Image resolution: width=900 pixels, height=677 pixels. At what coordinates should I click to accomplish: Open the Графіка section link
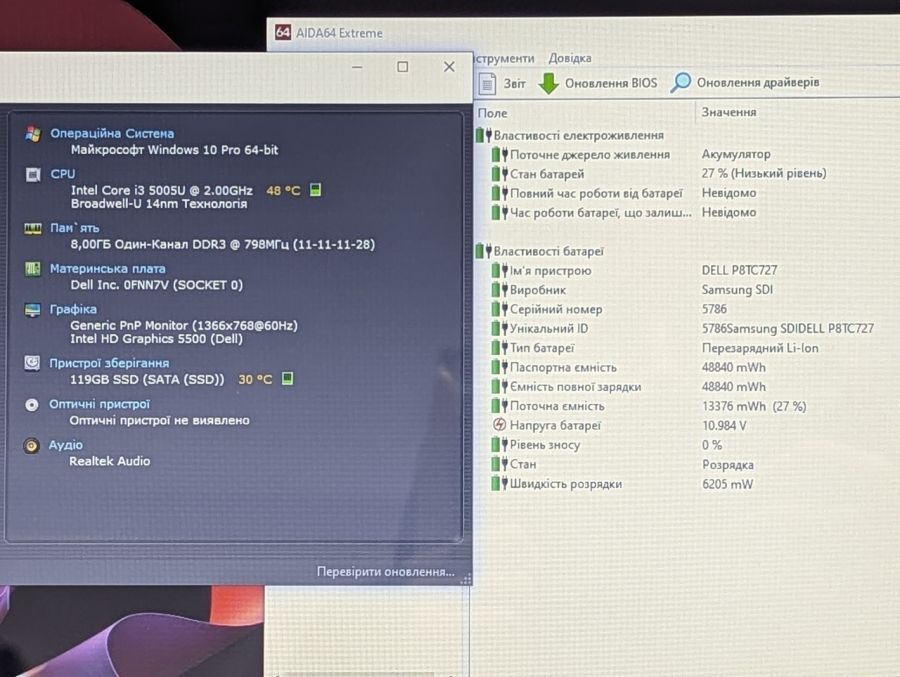(73, 309)
